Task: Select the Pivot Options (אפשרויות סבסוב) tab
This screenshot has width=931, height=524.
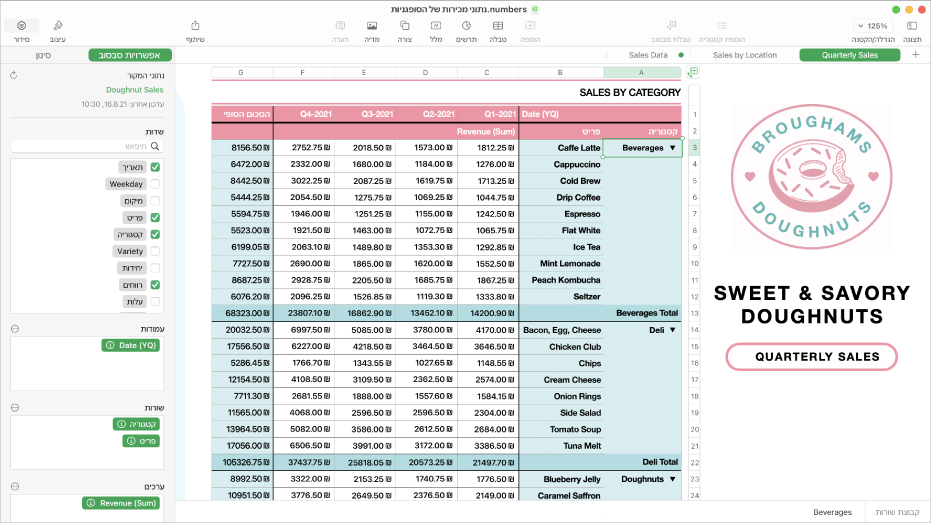Action: 130,55
